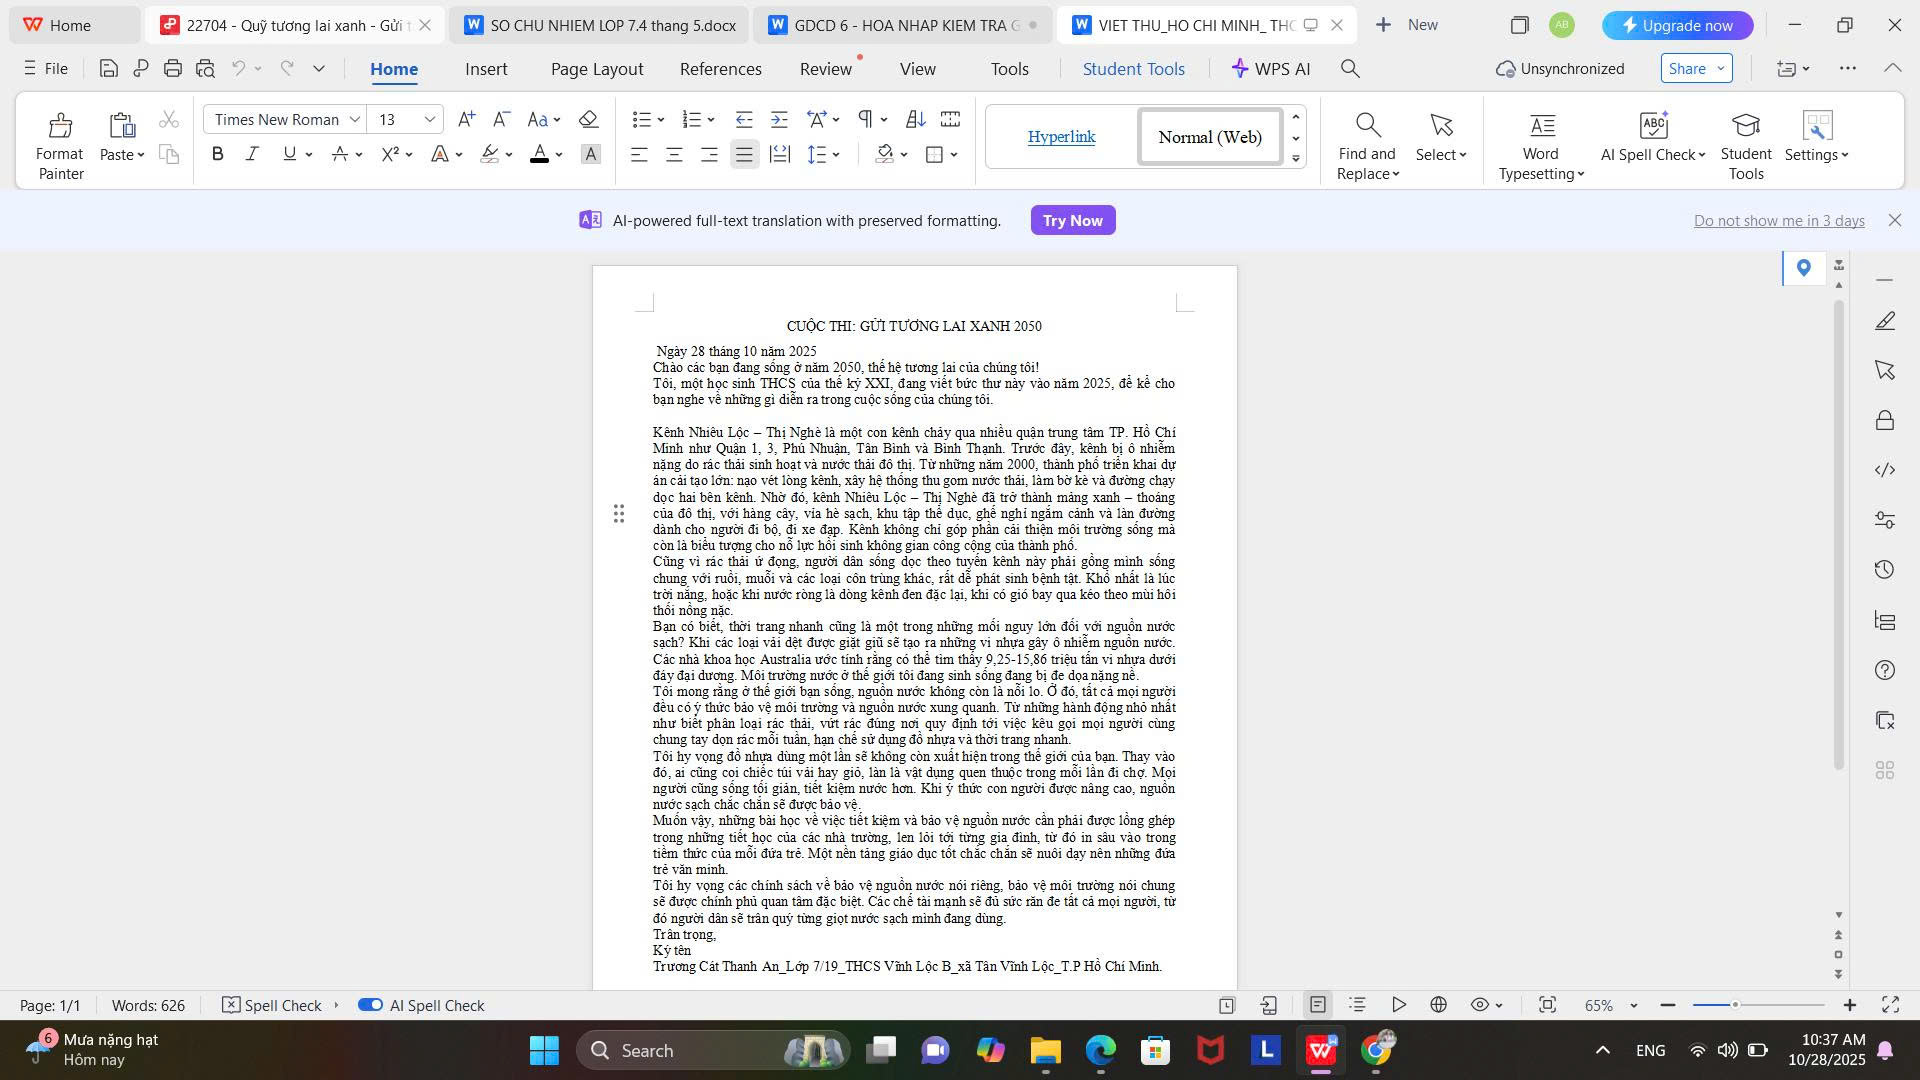This screenshot has width=1920, height=1080.
Task: Click the Increase Font Size icon
Action: 466,120
